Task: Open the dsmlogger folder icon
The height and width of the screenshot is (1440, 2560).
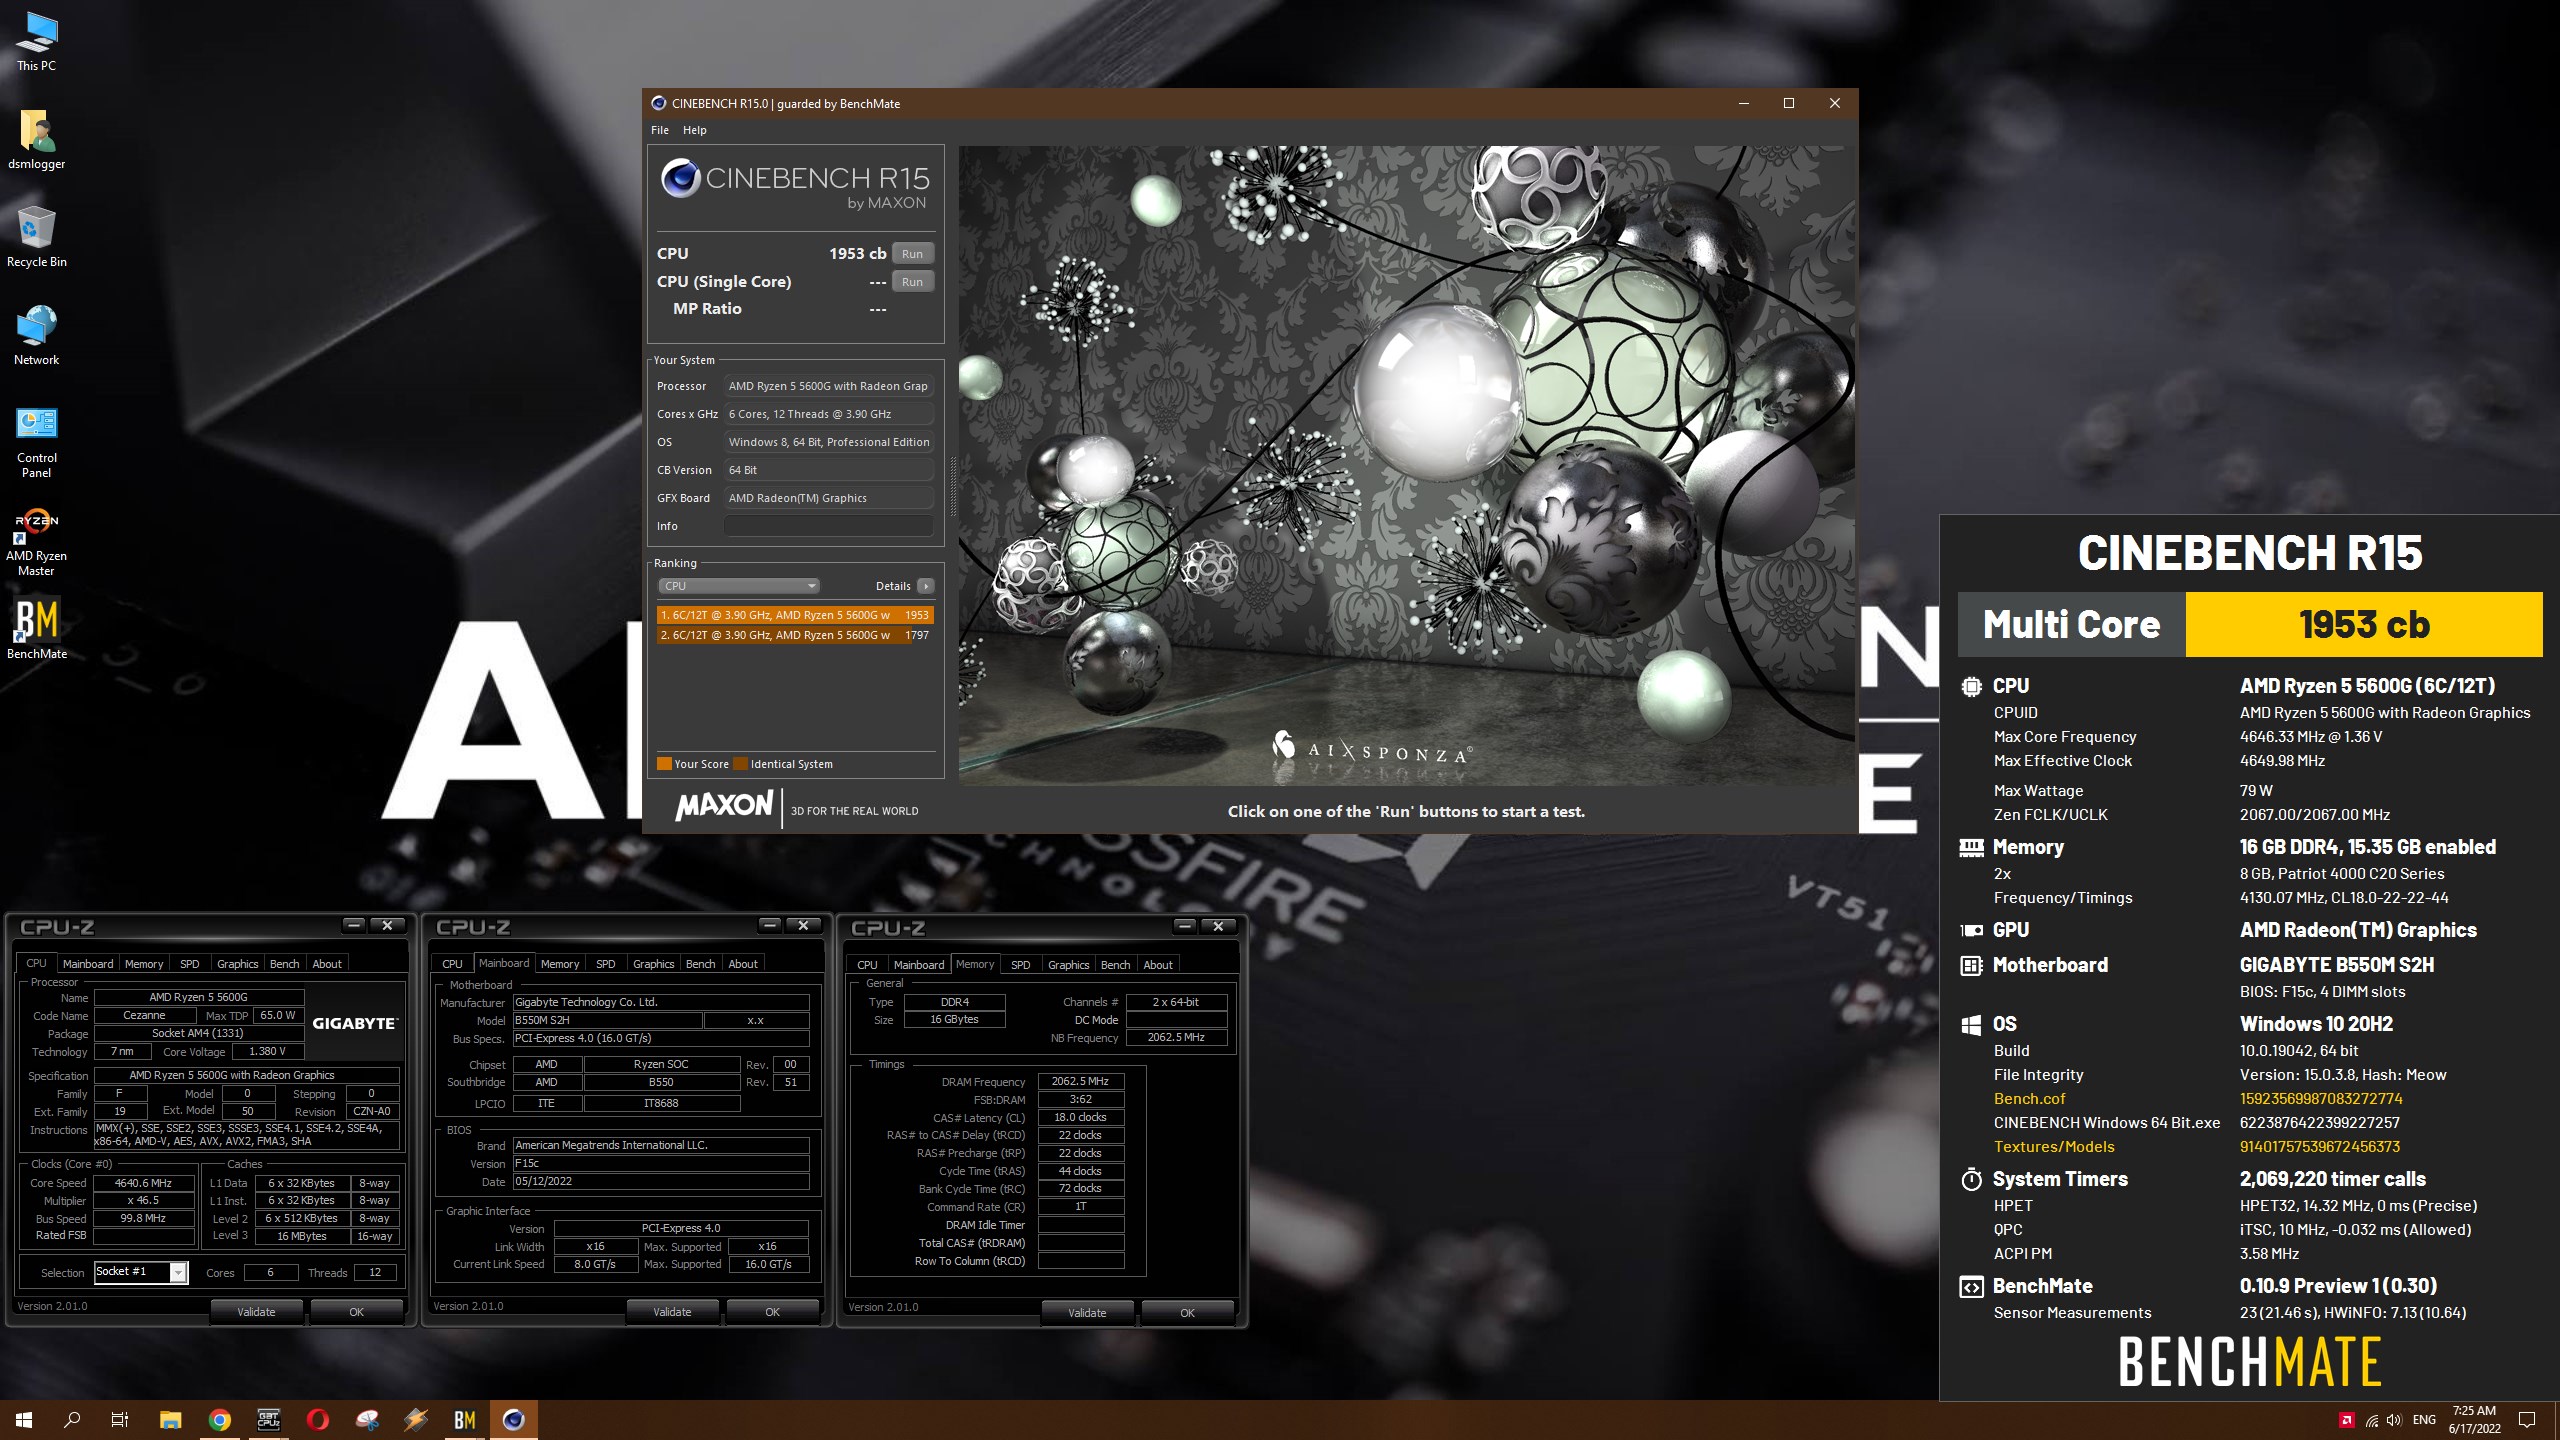Action: (x=36, y=139)
